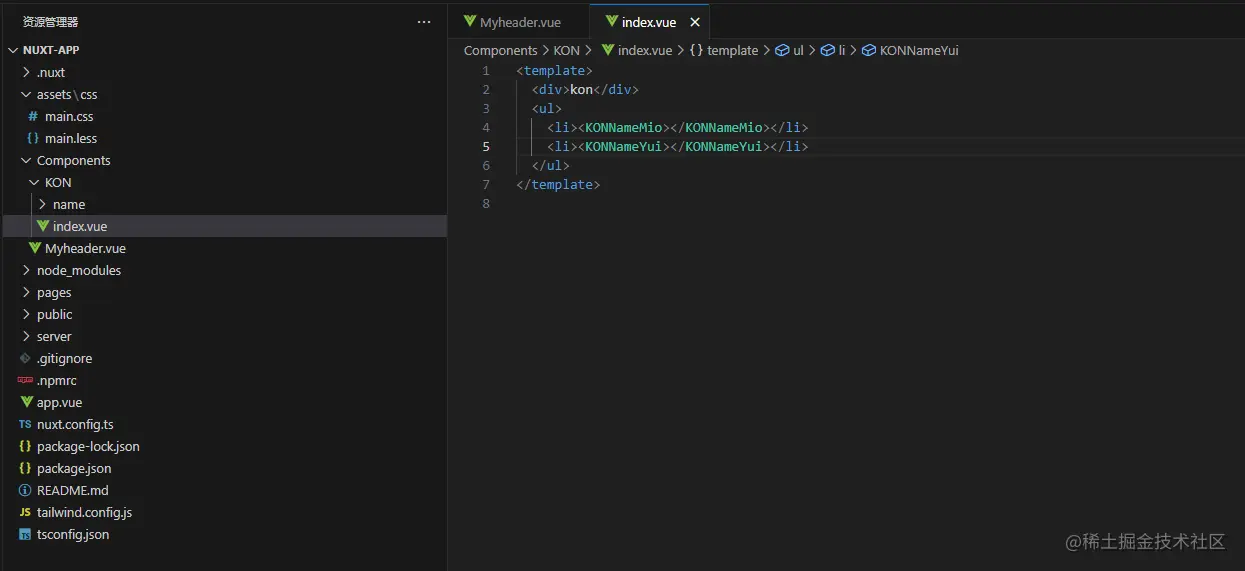Open main.less file
The width and height of the screenshot is (1245, 571).
click(x=71, y=138)
